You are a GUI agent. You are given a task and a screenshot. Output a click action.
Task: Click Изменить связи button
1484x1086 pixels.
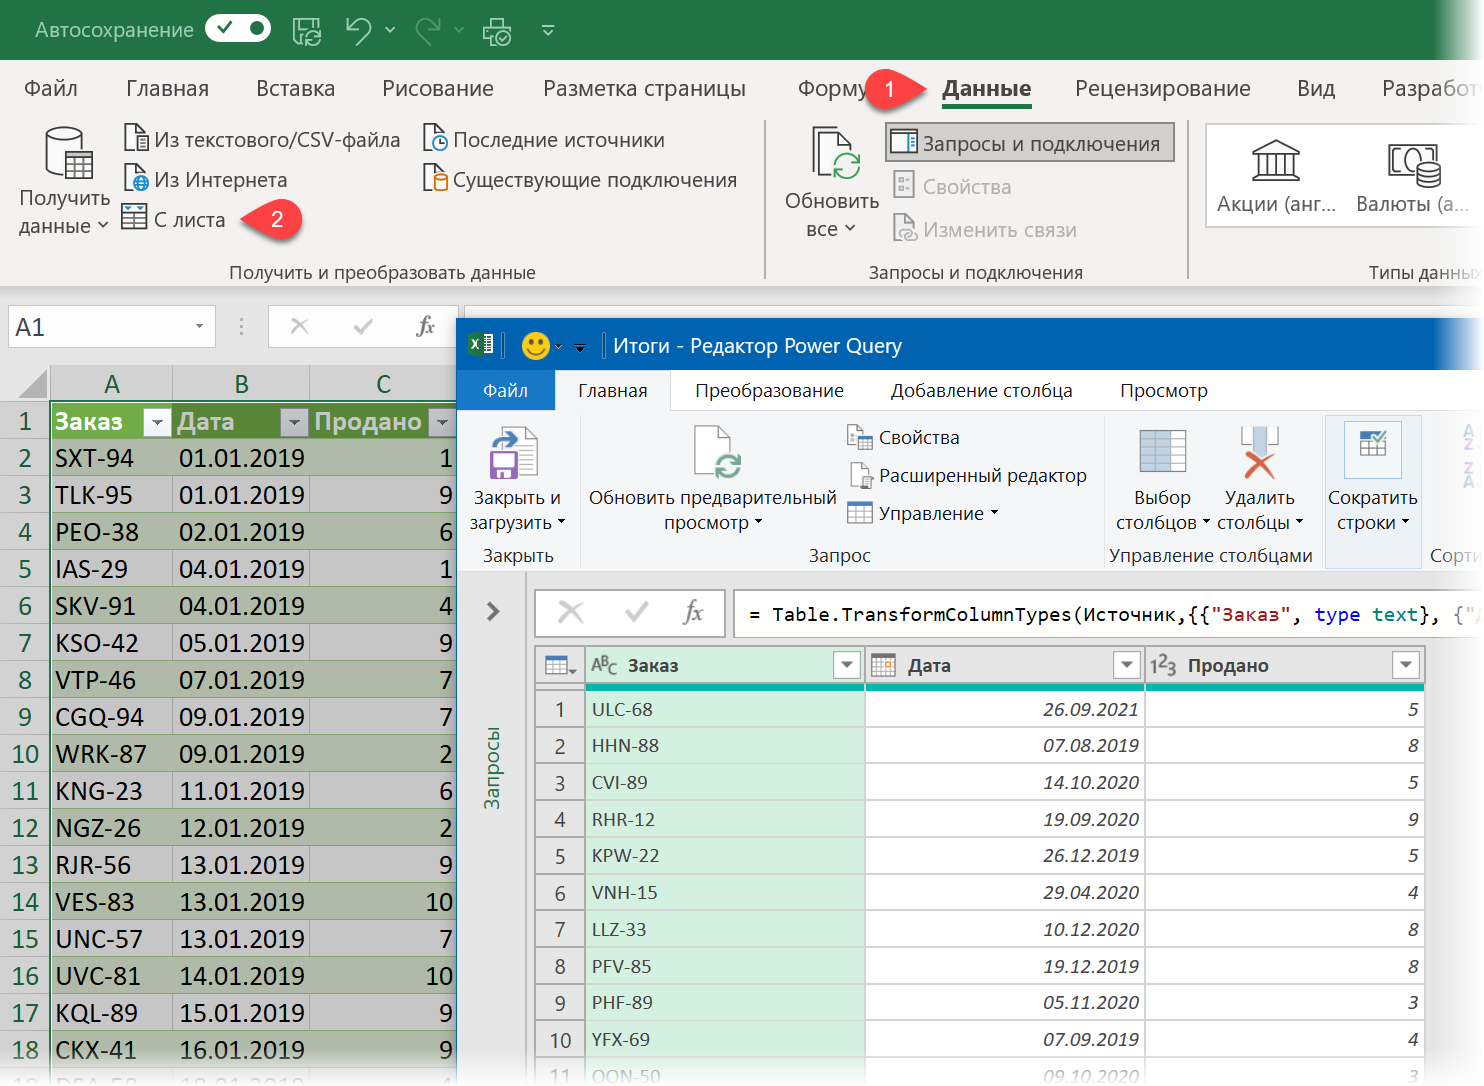pos(985,229)
